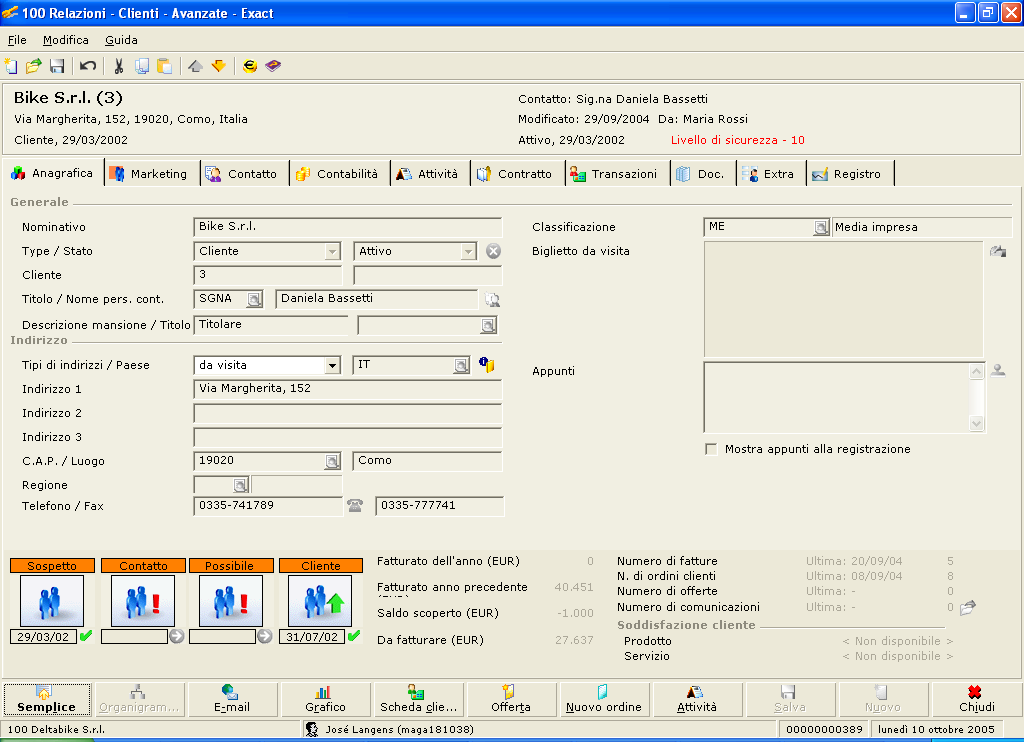Click the Luogo field containing Como

pos(427,461)
